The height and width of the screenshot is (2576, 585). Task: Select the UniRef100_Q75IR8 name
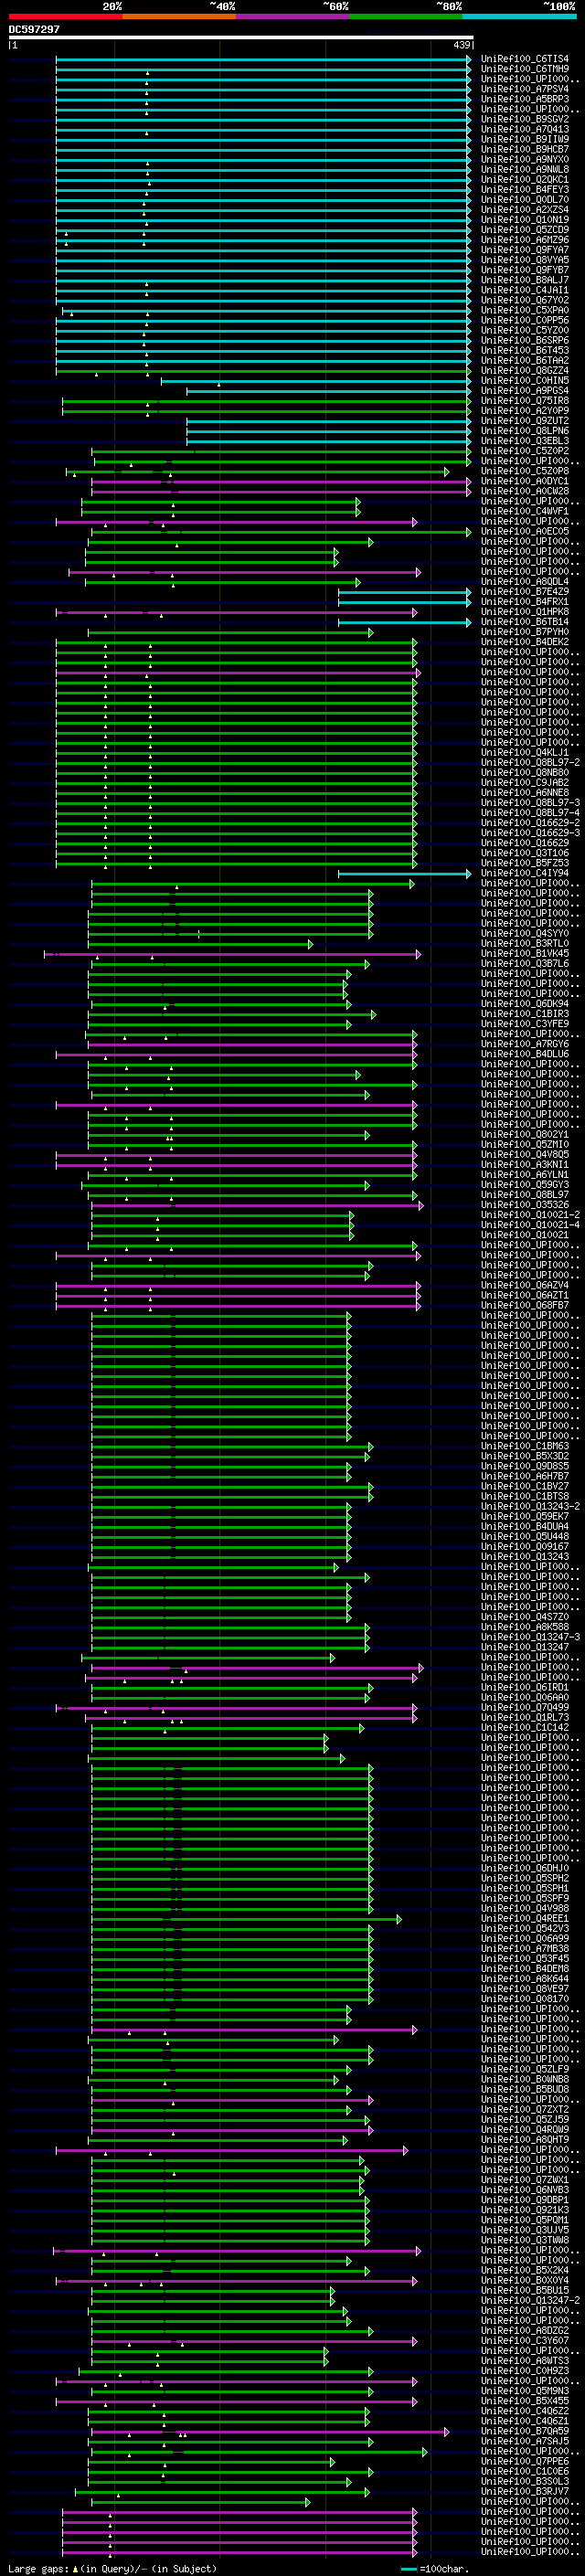point(525,400)
